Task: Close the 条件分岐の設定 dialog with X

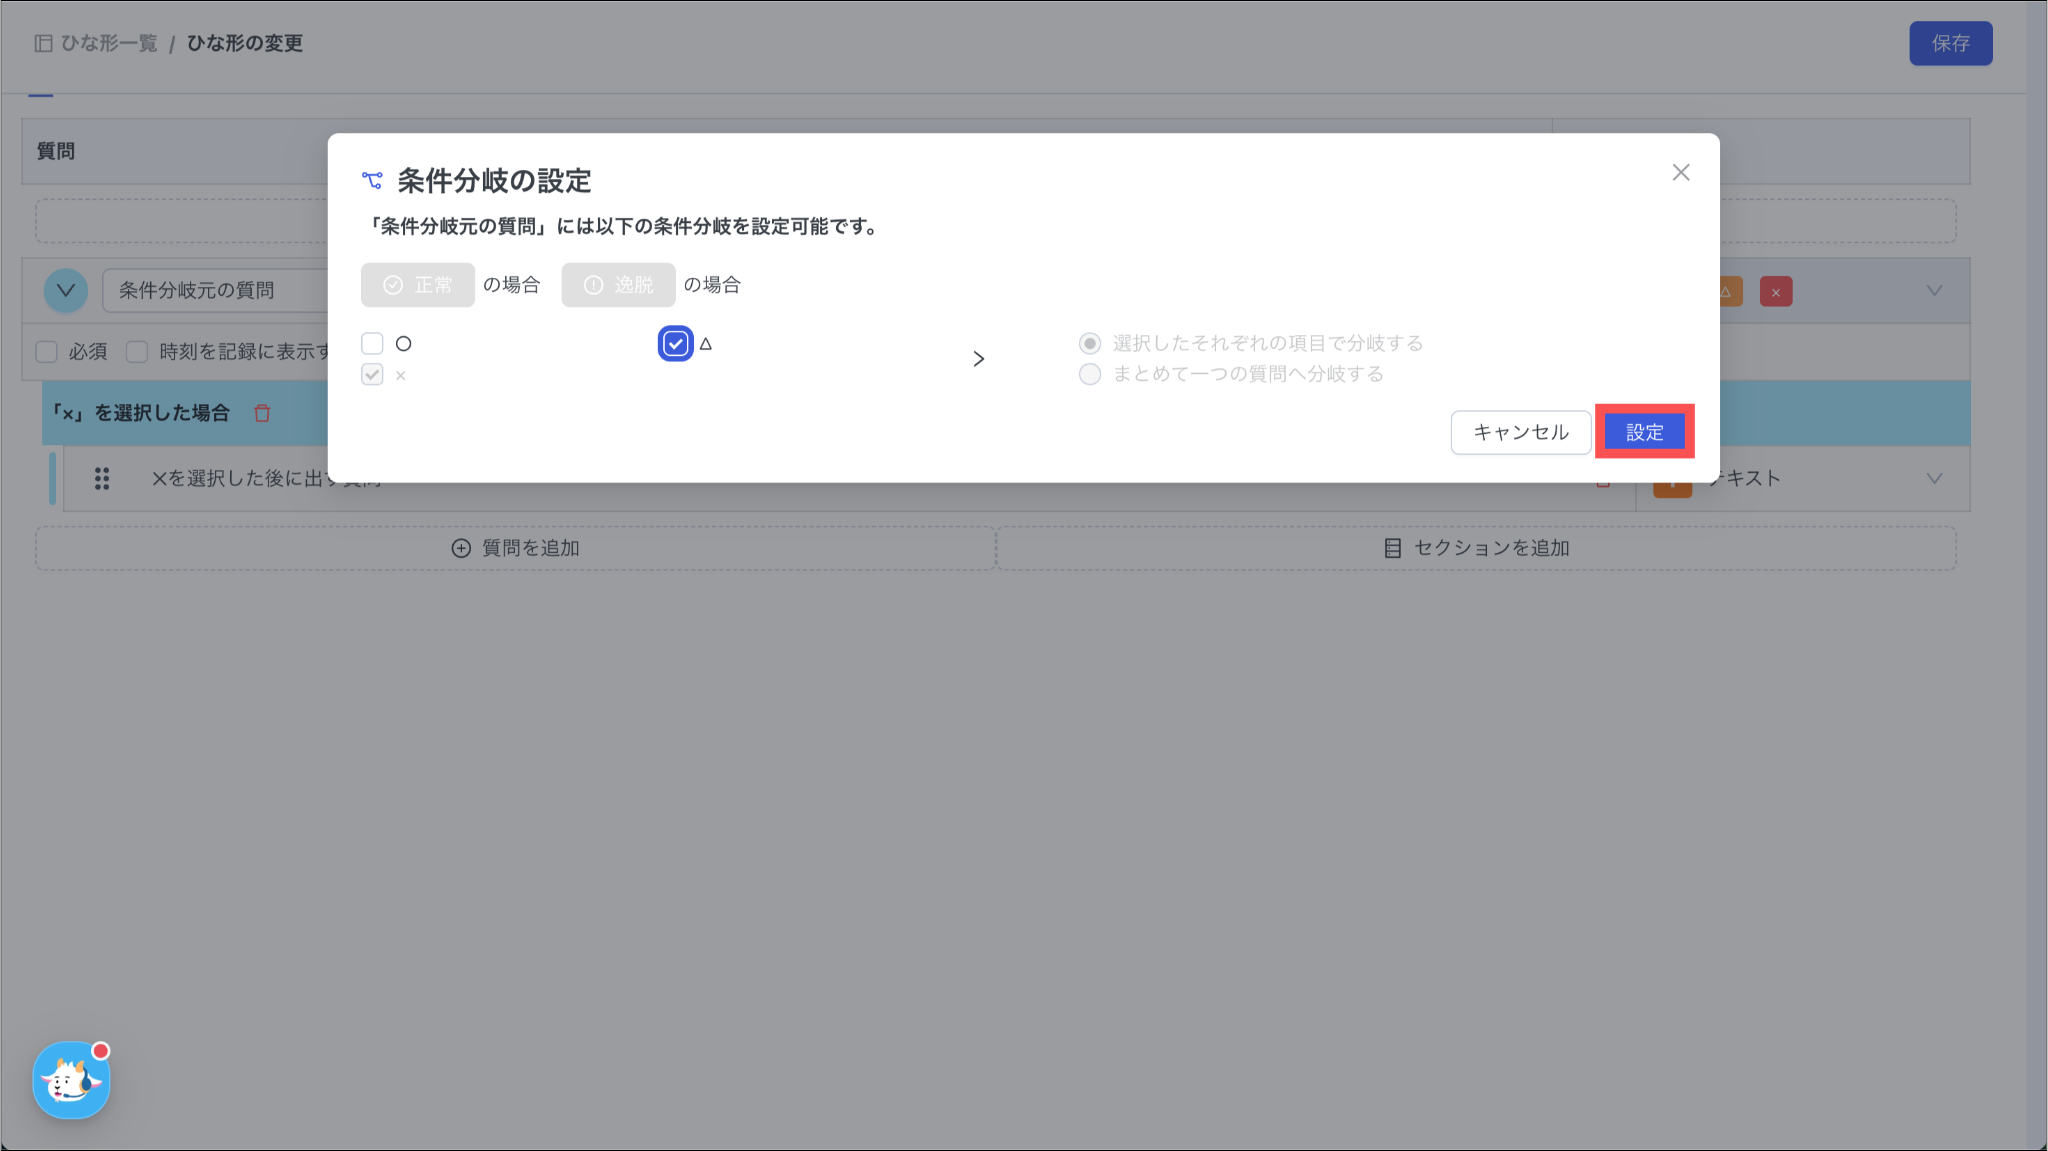Action: [x=1680, y=173]
